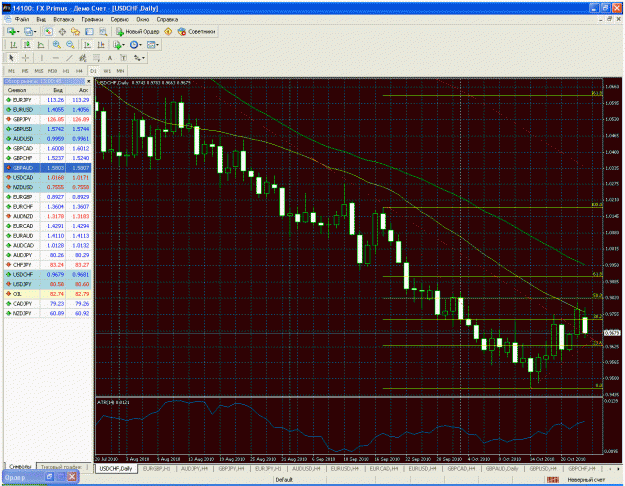Select the Fibonacci retracement tool
625x486 pixels.
96,58
